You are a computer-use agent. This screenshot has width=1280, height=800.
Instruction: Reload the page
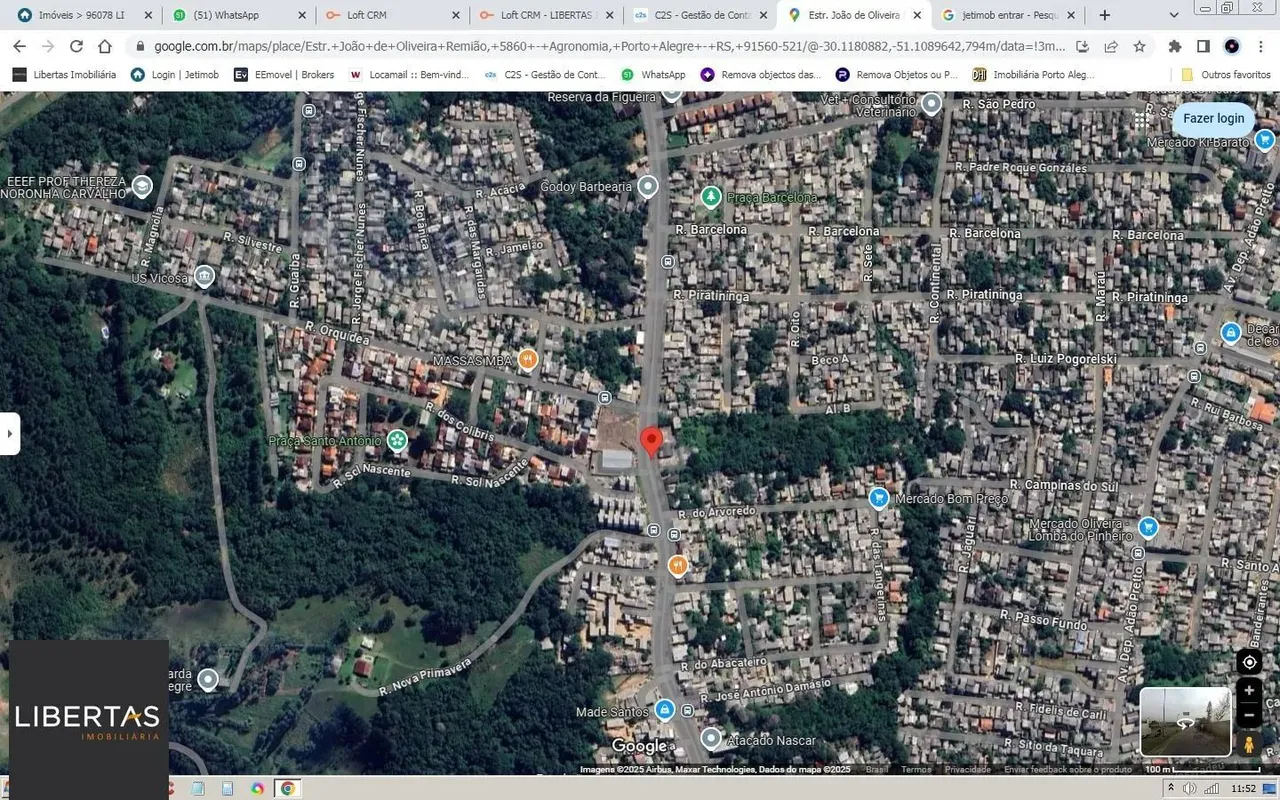coord(76,46)
